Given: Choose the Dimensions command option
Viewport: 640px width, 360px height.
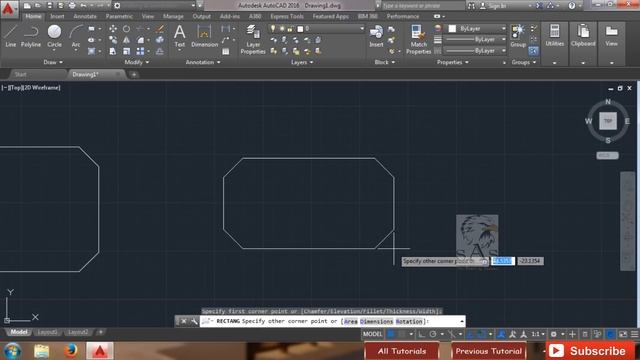Looking at the screenshot, I should coord(376,322).
